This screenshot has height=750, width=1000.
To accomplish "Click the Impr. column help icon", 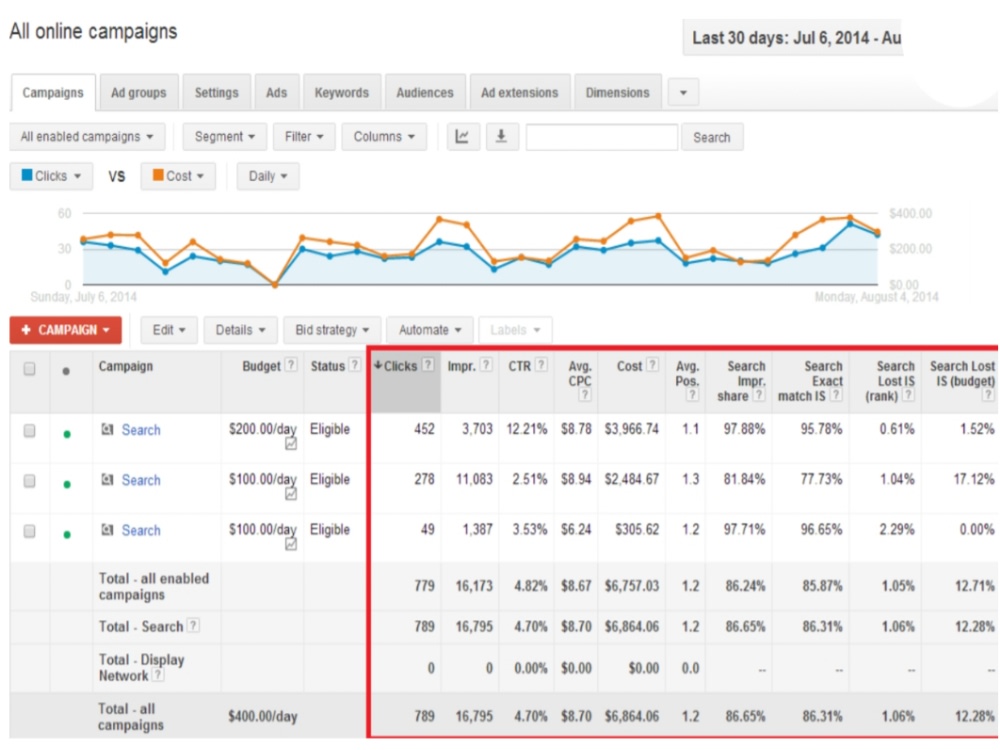I will (x=486, y=365).
